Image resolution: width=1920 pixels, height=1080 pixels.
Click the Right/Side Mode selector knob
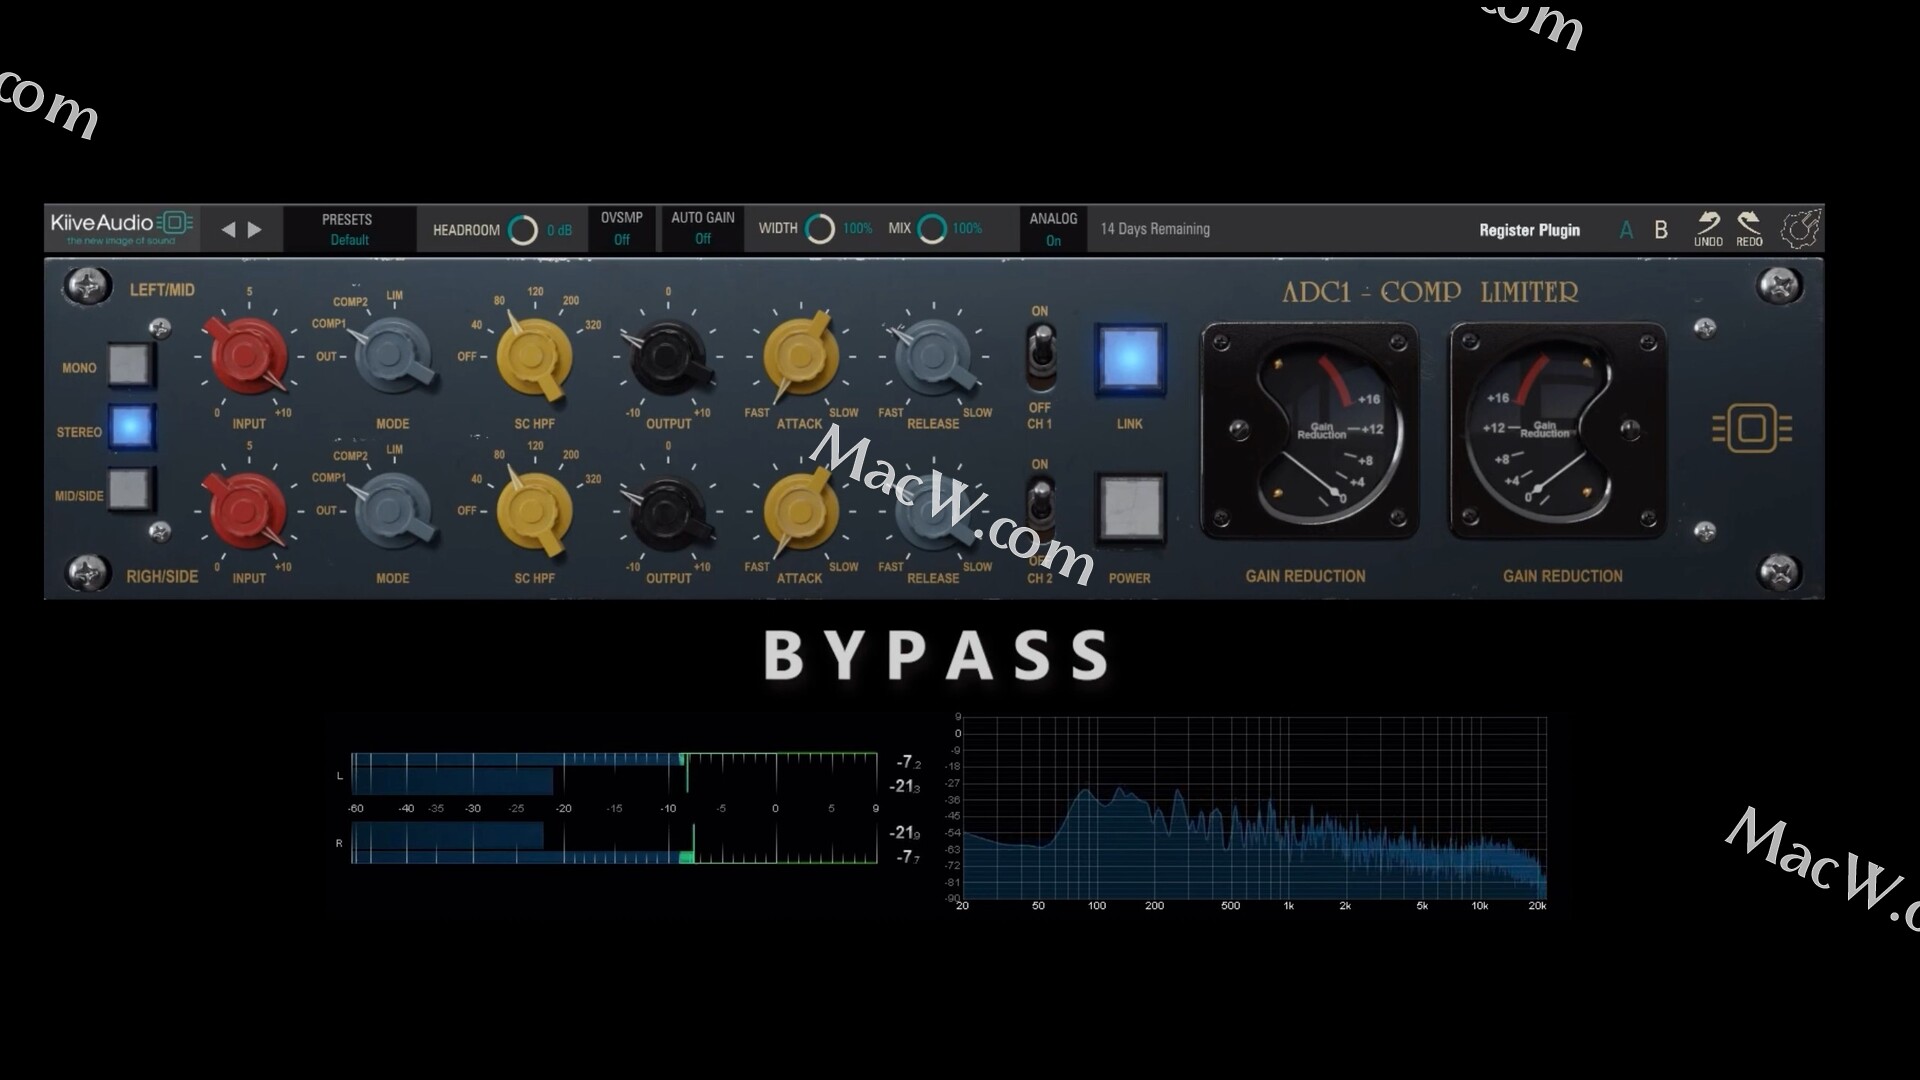tap(394, 510)
